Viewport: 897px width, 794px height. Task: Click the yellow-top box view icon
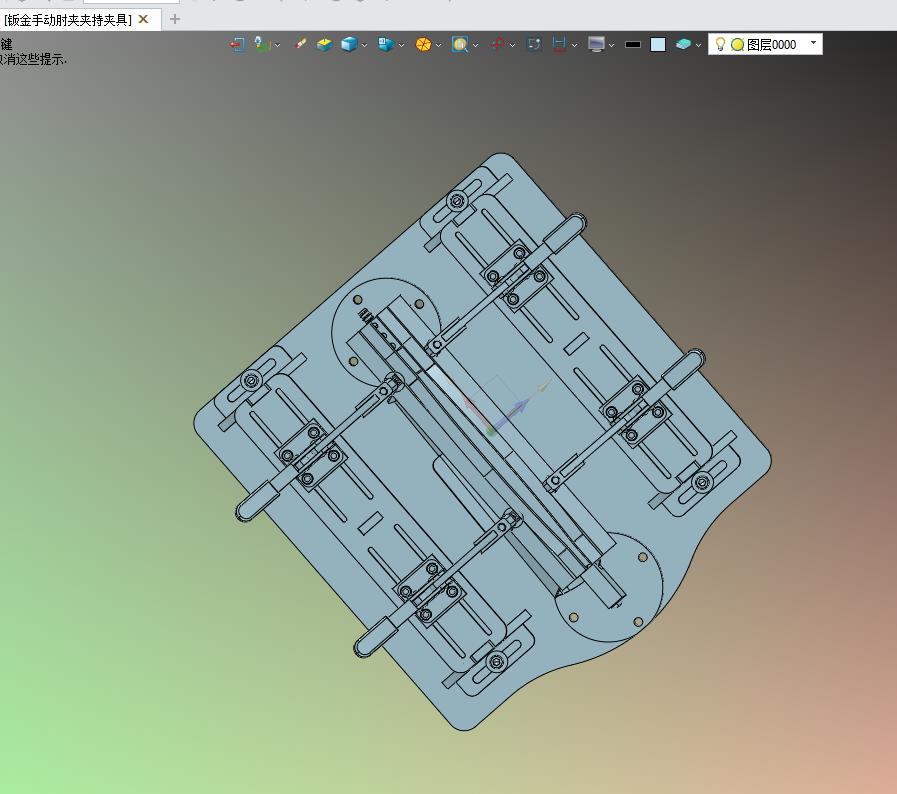click(324, 44)
